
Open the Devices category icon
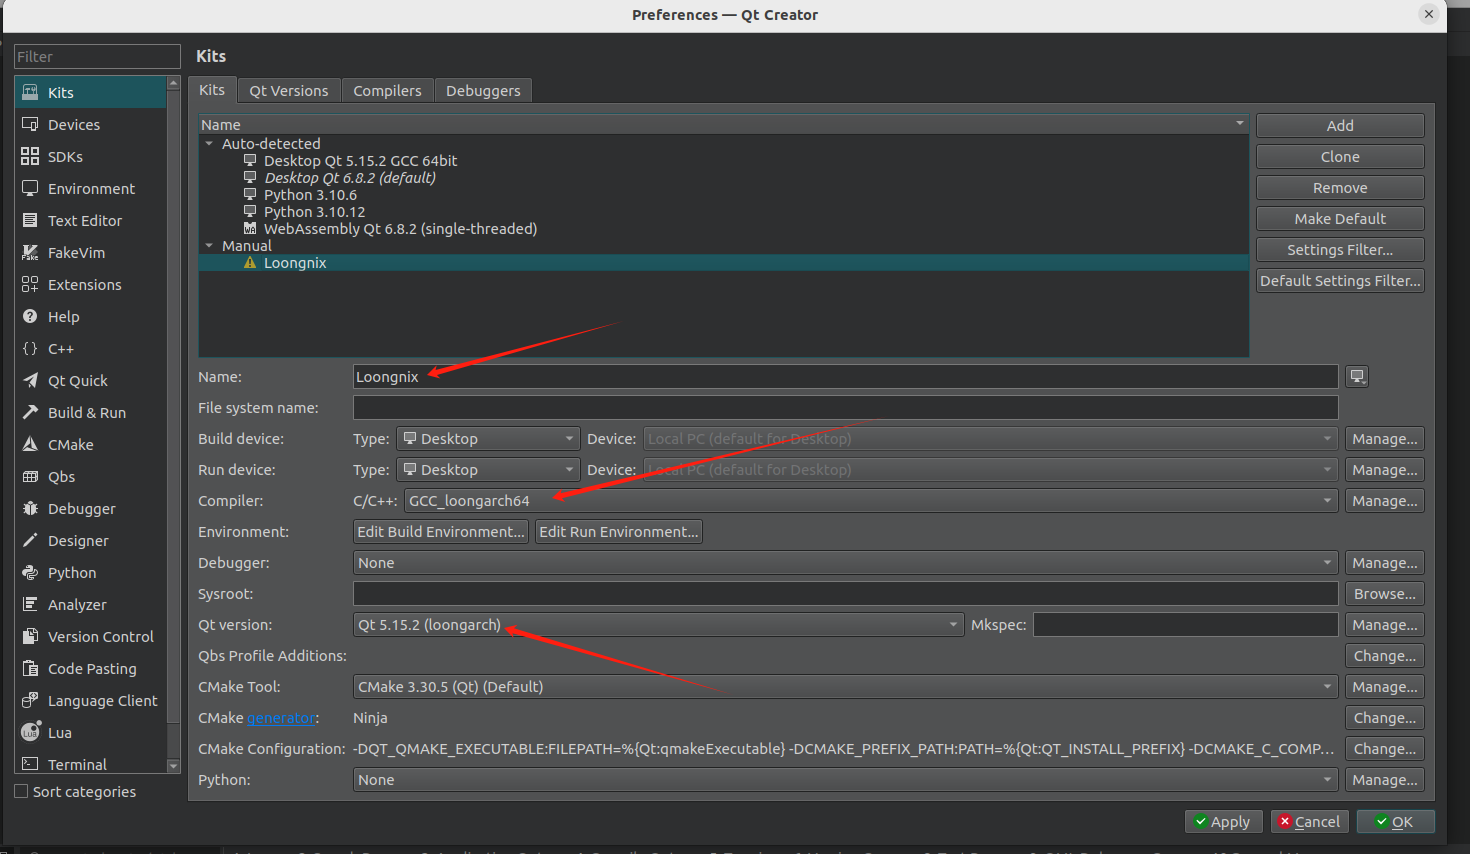[x=30, y=124]
